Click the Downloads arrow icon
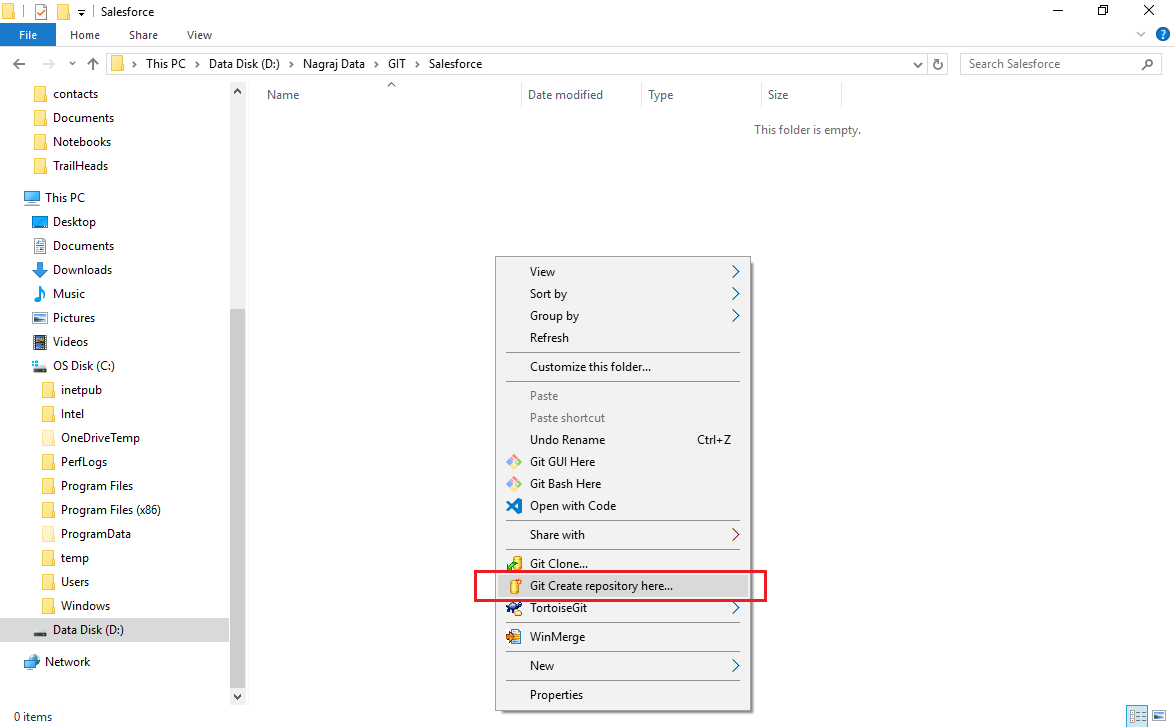This screenshot has width=1174, height=727. click(x=40, y=270)
